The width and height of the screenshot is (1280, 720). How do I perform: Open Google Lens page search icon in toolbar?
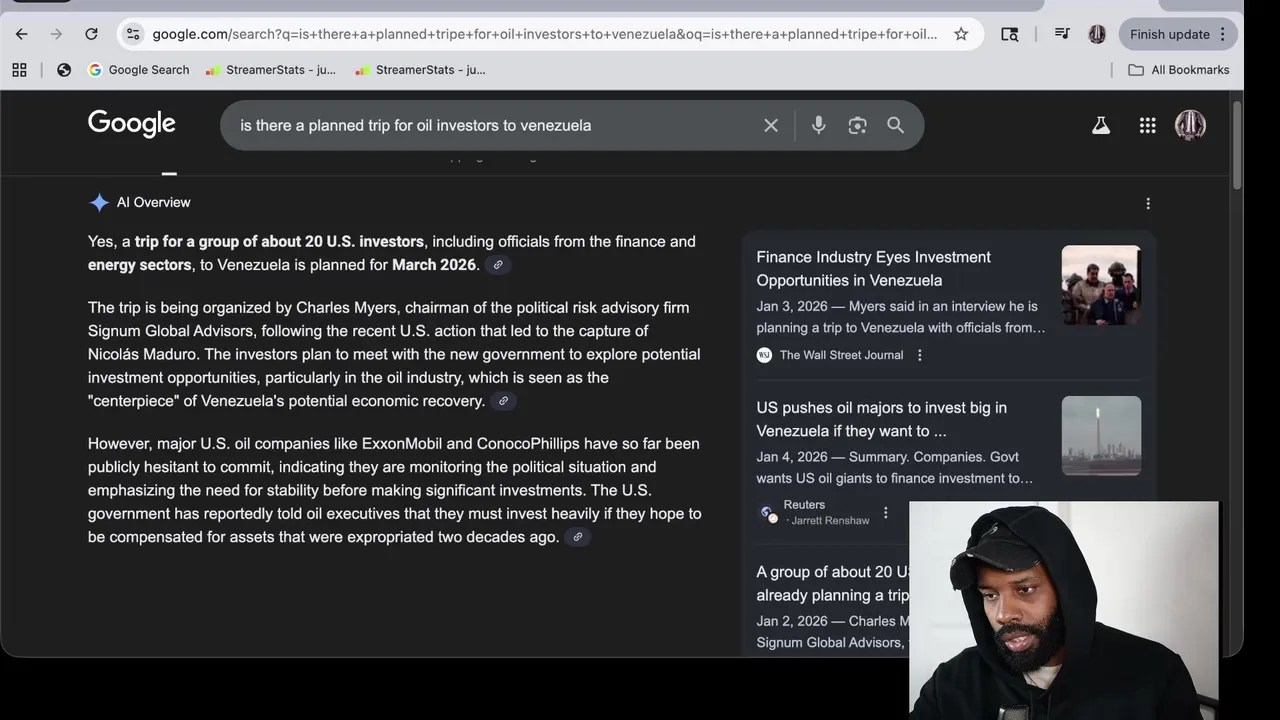coord(1010,34)
